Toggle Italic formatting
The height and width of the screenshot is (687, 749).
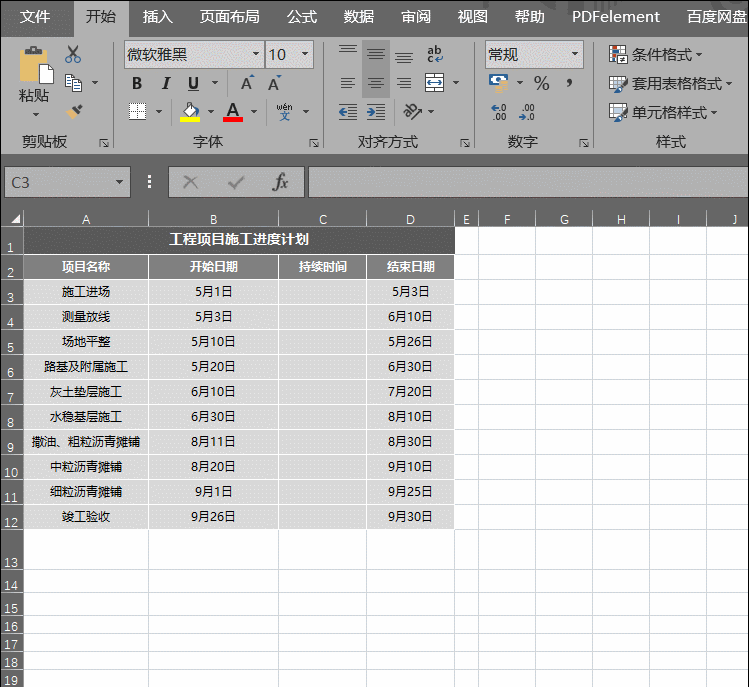[165, 83]
